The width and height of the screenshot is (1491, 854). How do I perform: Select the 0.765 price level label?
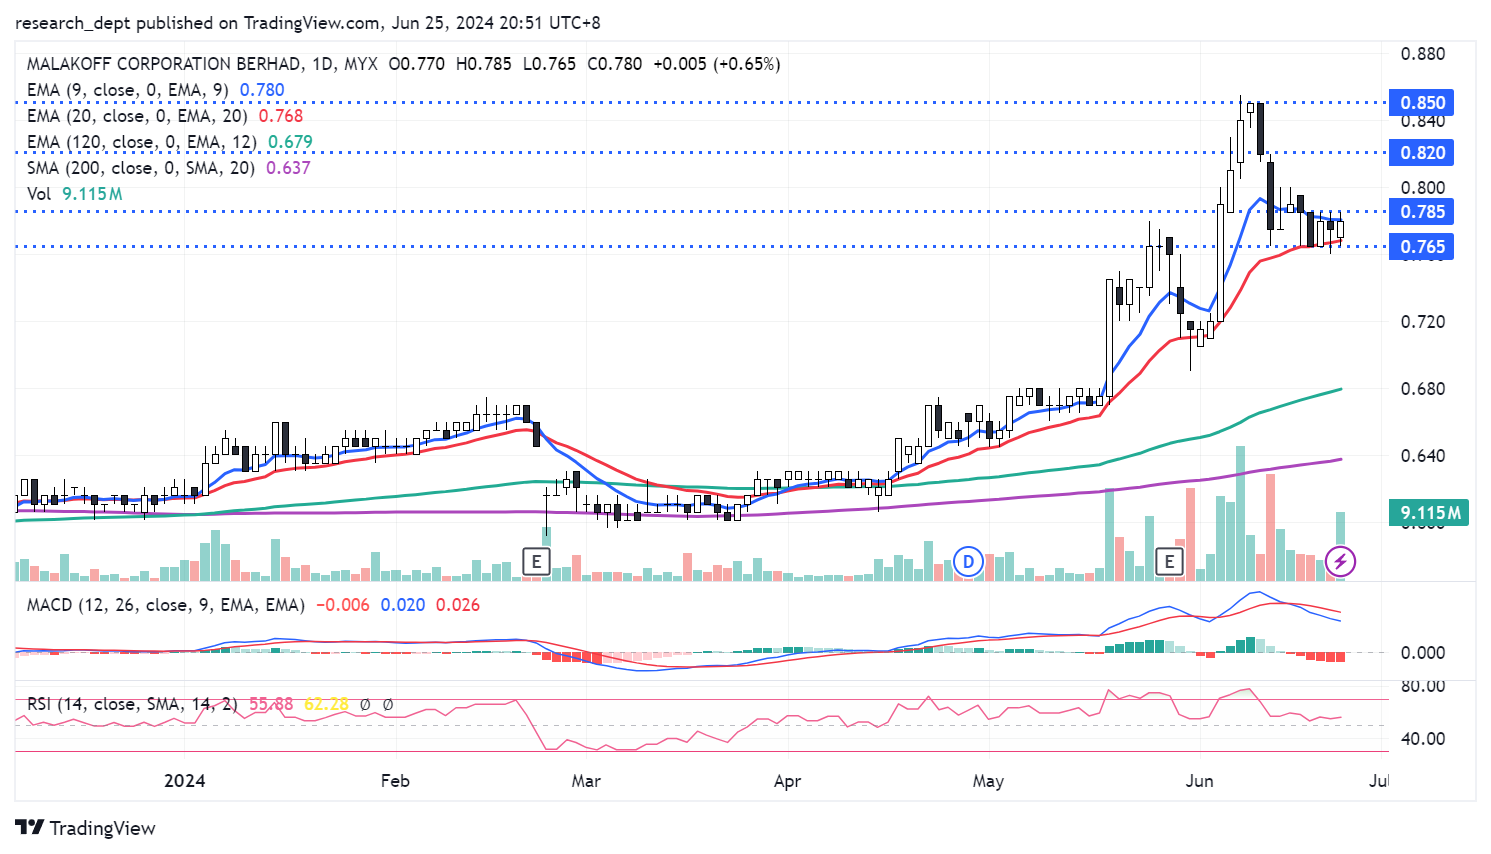coord(1421,247)
